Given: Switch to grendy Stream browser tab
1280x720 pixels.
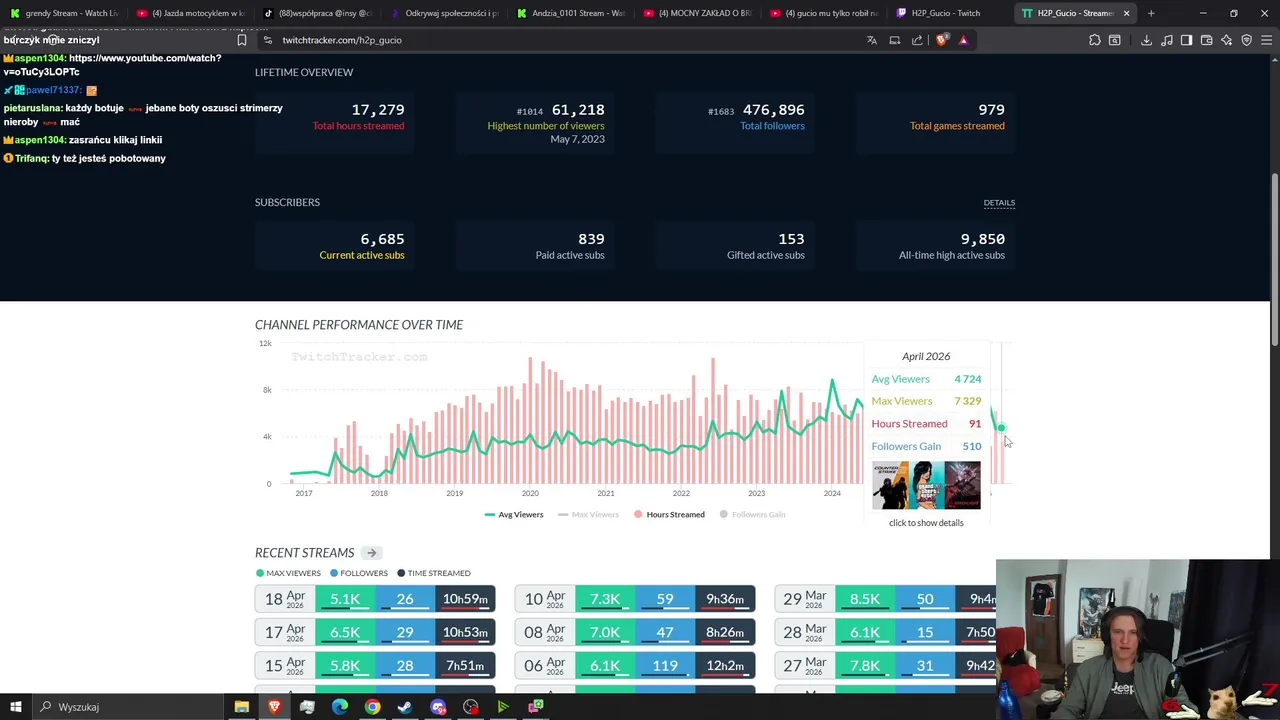Looking at the screenshot, I should pyautogui.click(x=63, y=13).
